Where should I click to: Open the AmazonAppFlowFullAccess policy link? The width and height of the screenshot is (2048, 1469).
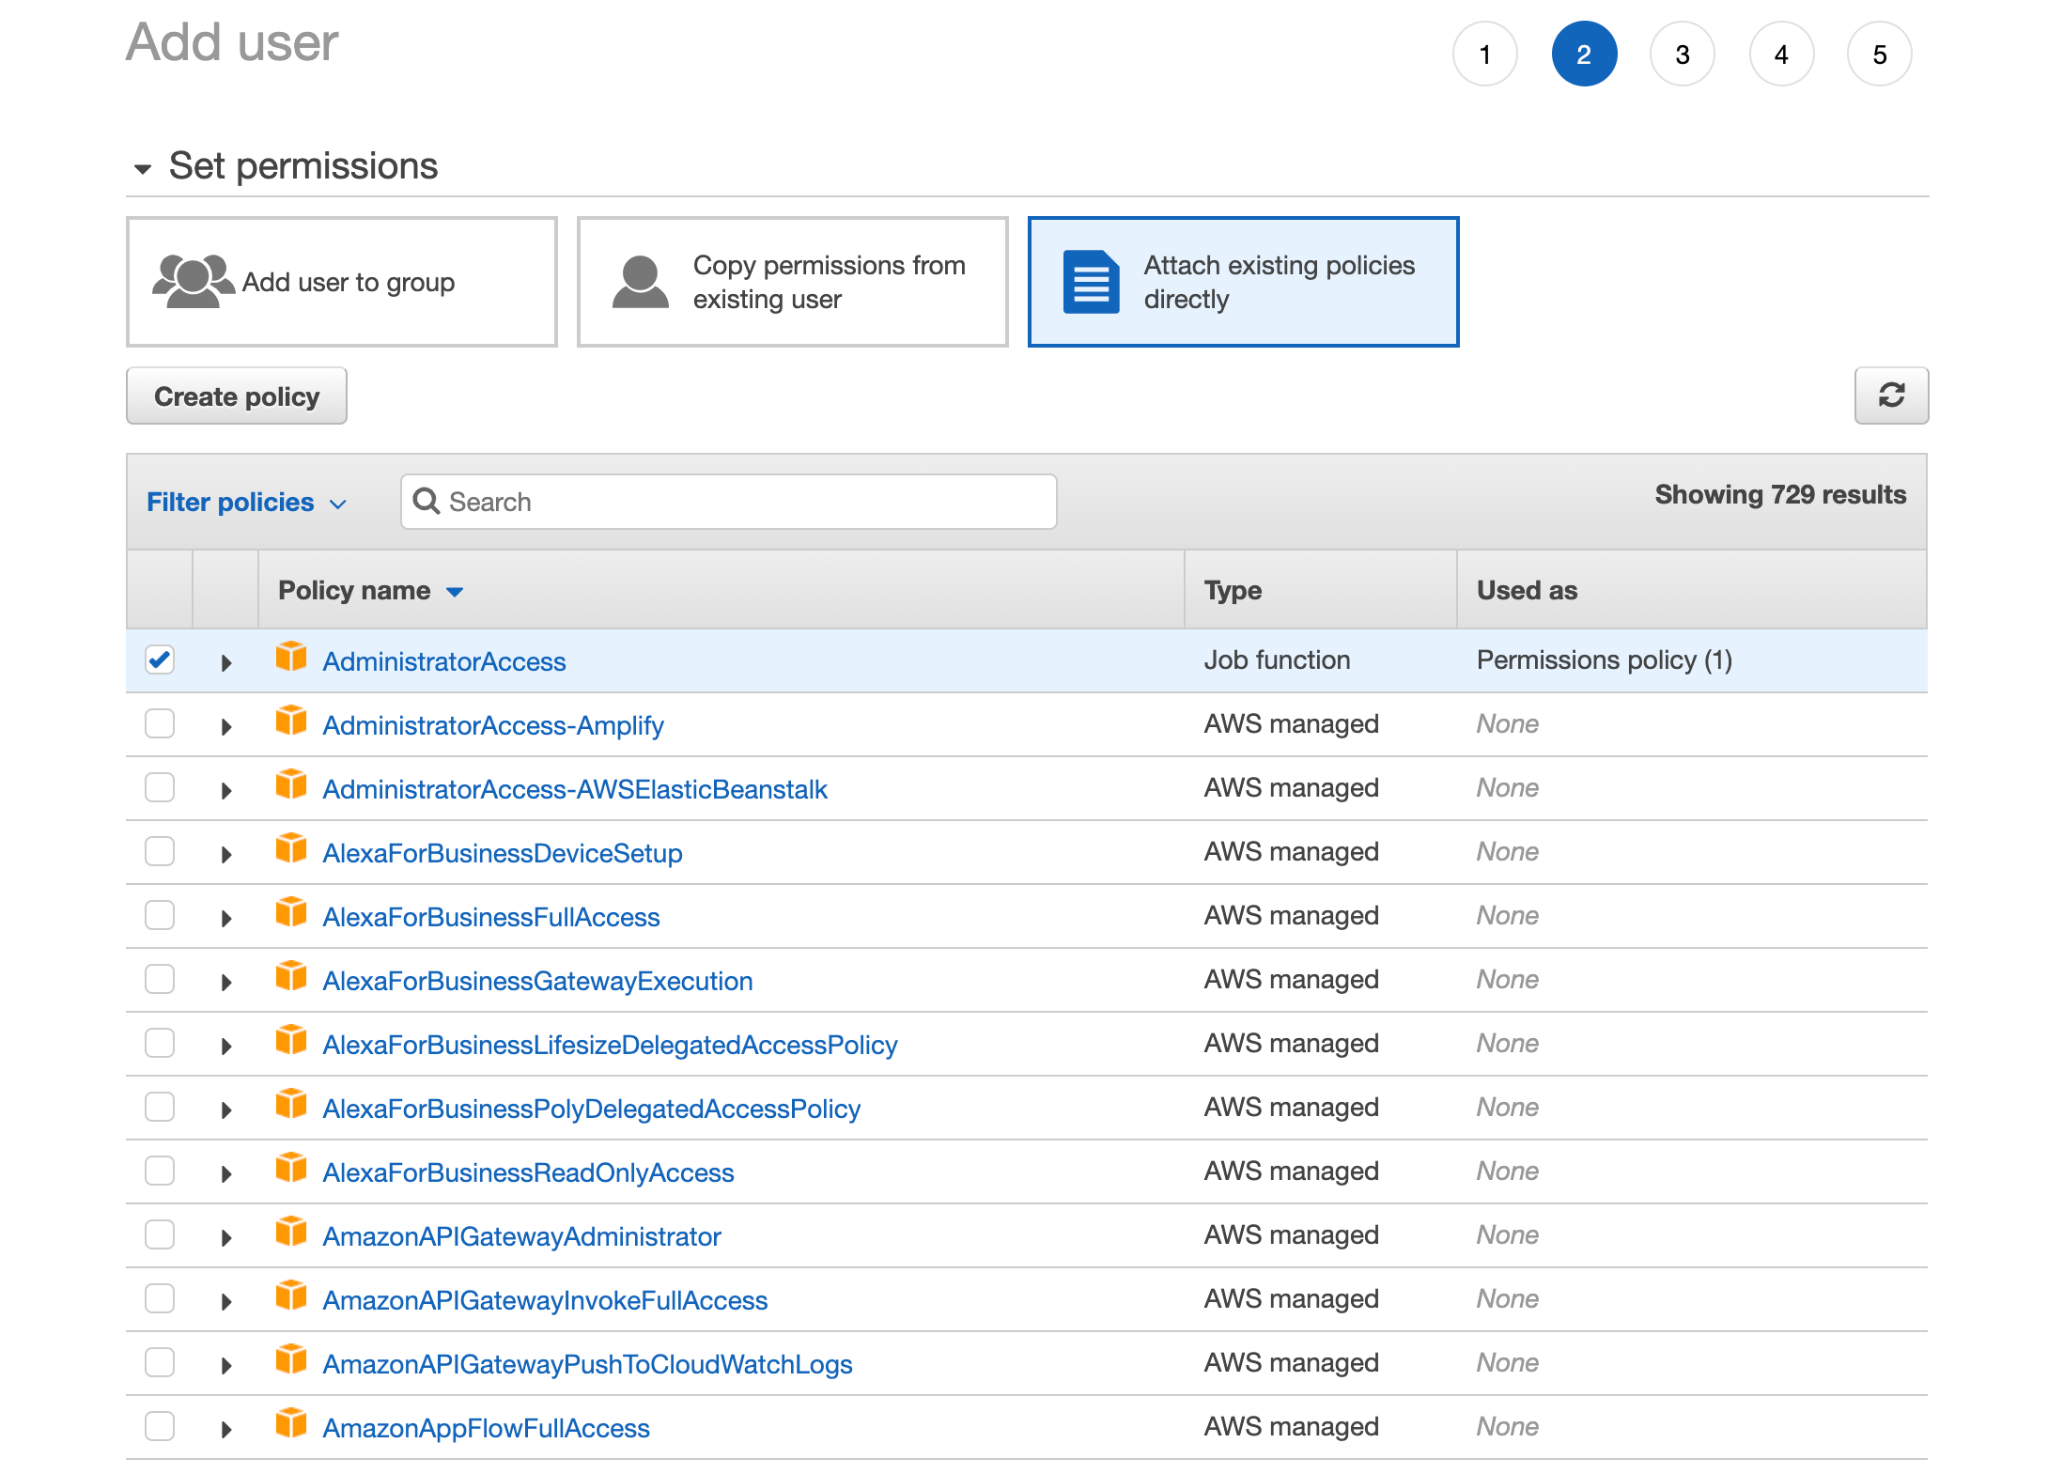point(486,1428)
